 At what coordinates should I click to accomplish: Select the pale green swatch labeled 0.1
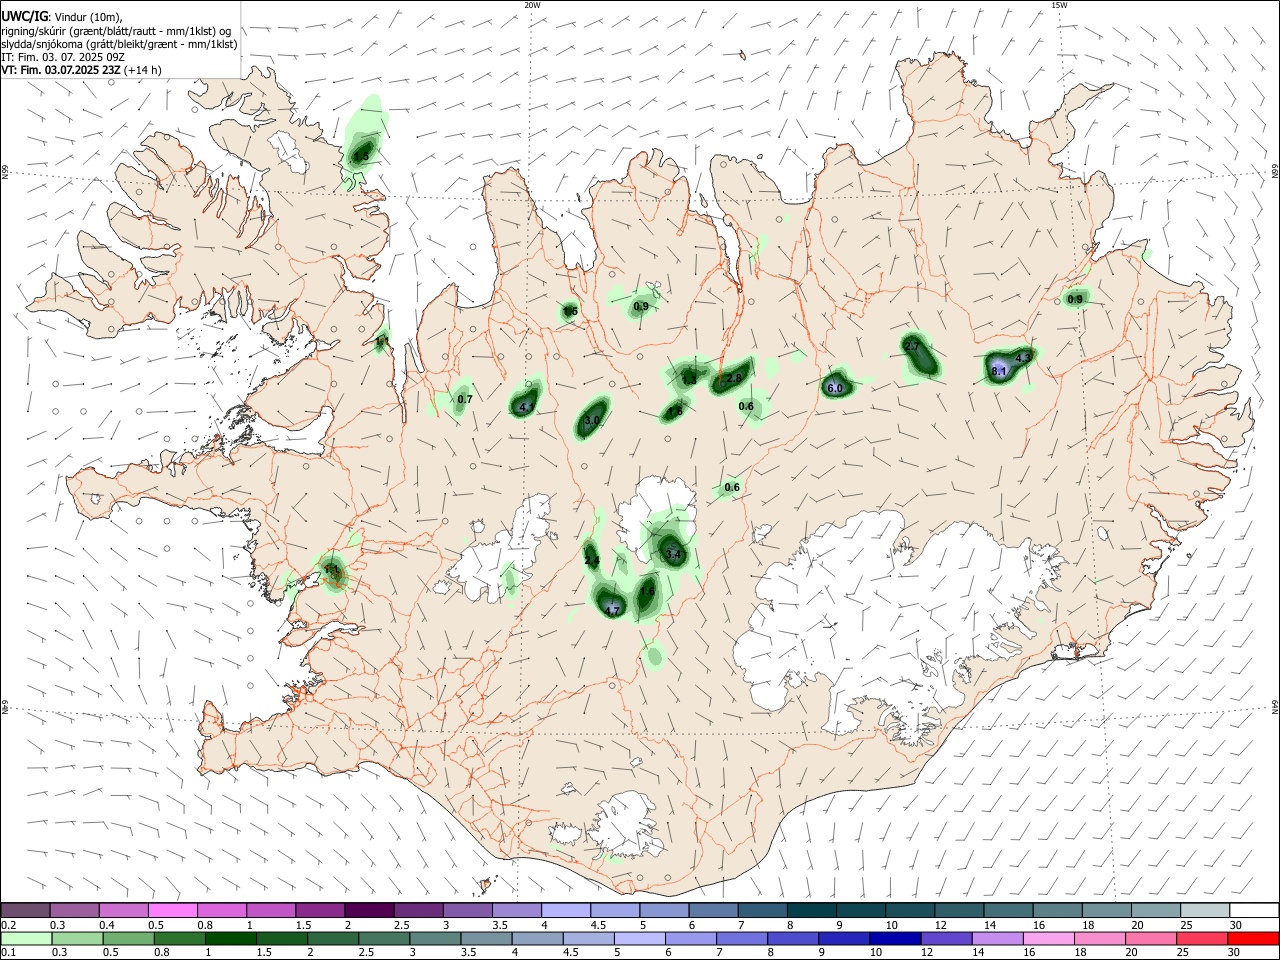26,938
